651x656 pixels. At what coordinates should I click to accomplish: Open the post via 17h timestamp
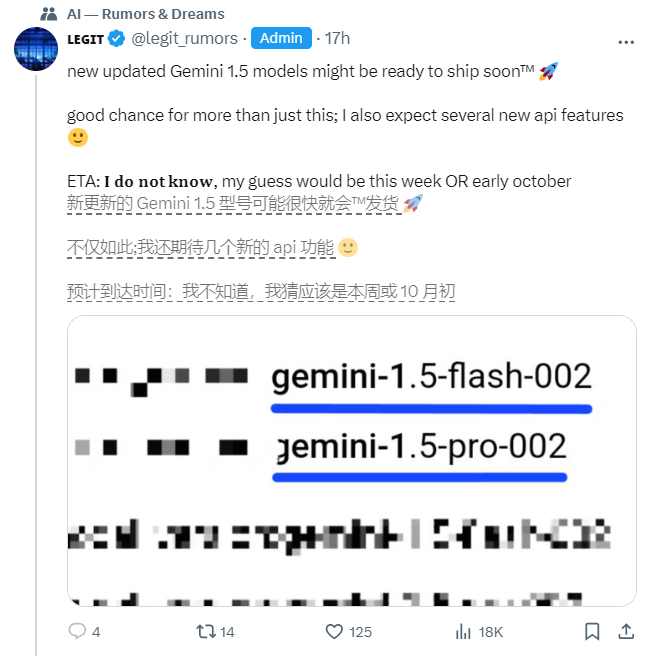(x=338, y=38)
